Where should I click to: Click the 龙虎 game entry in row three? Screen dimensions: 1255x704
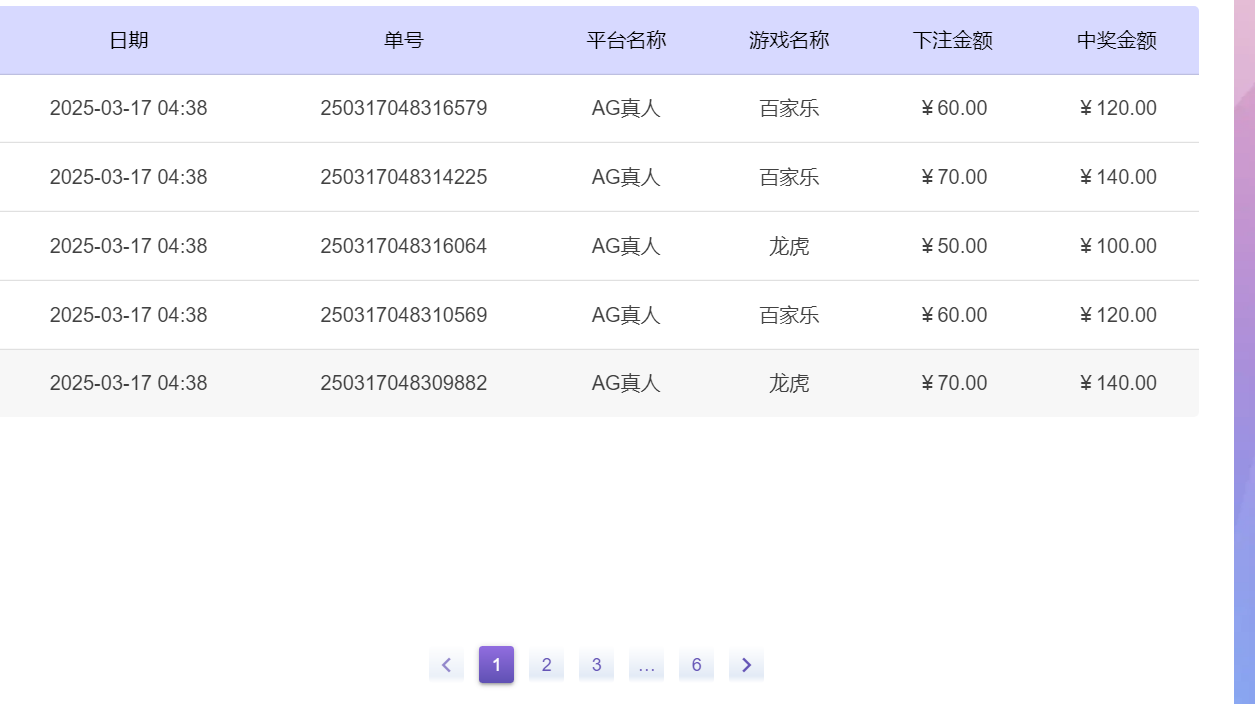(790, 246)
